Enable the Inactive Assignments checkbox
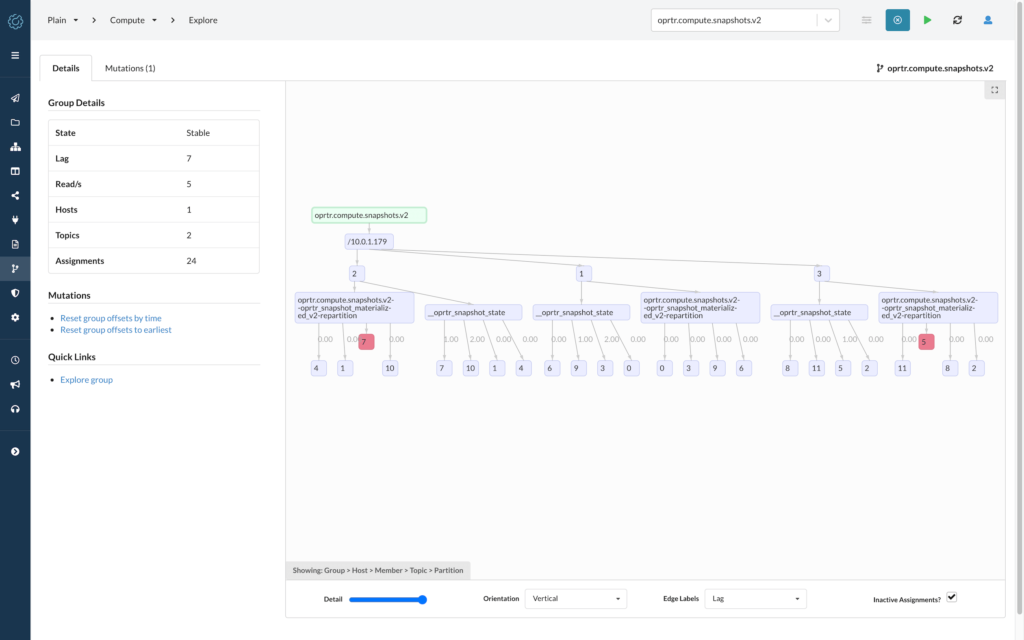The image size is (1024, 640). 951,596
